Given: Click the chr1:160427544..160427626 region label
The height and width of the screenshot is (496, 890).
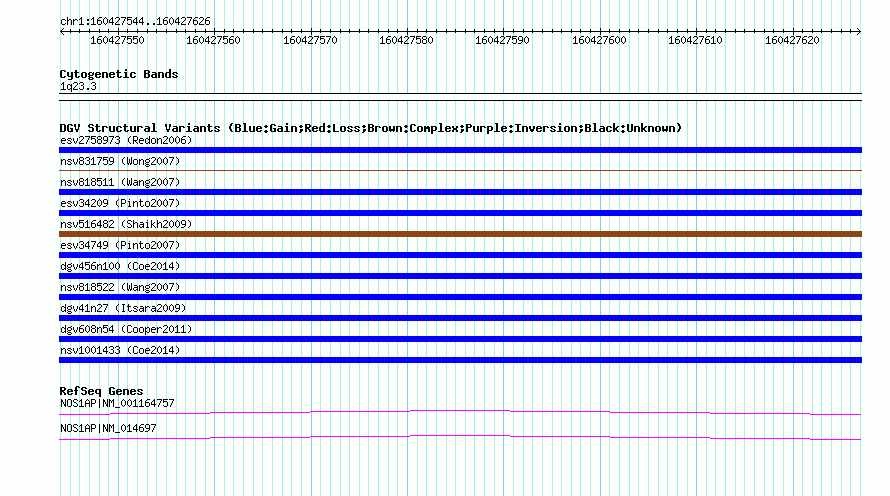Looking at the screenshot, I should coord(135,21).
